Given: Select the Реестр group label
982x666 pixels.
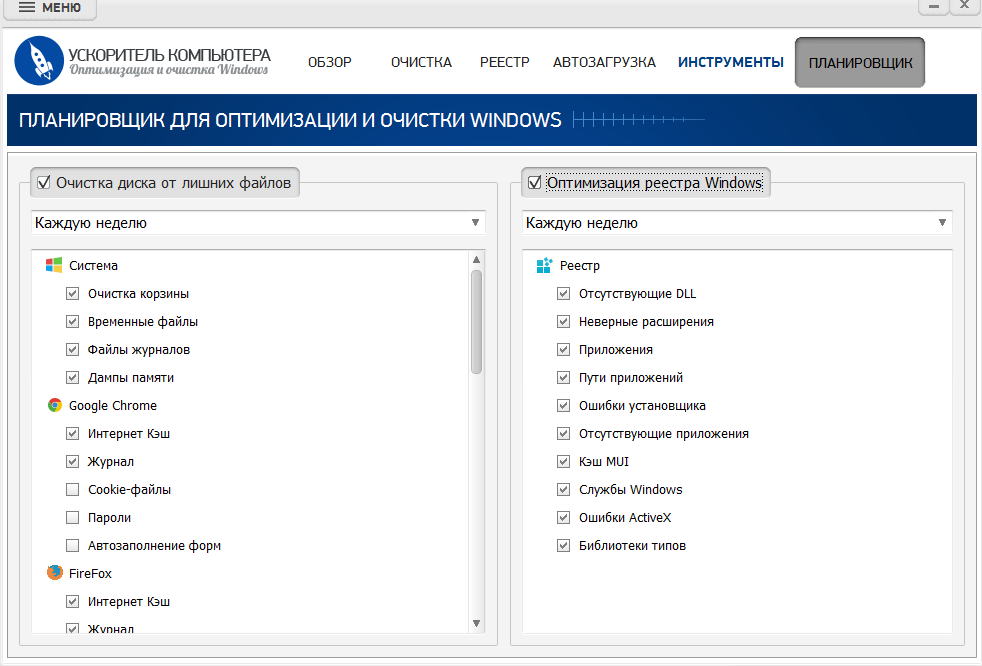Looking at the screenshot, I should pos(580,265).
